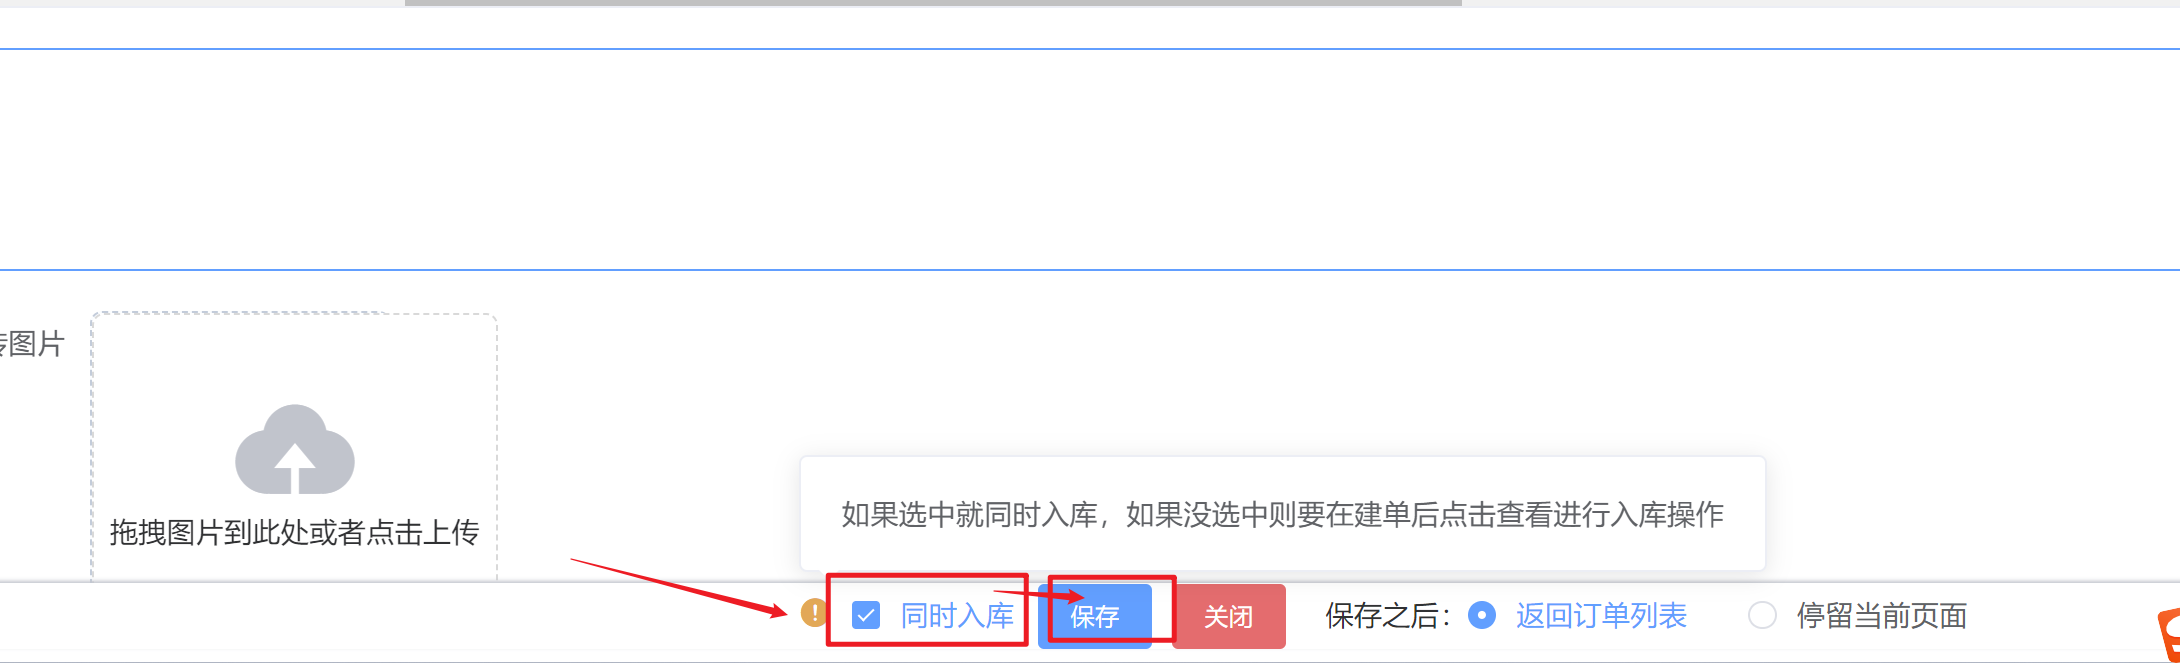This screenshot has width=2180, height=663.
Task: Click the 停留当前页面 label text
Action: (1882, 616)
